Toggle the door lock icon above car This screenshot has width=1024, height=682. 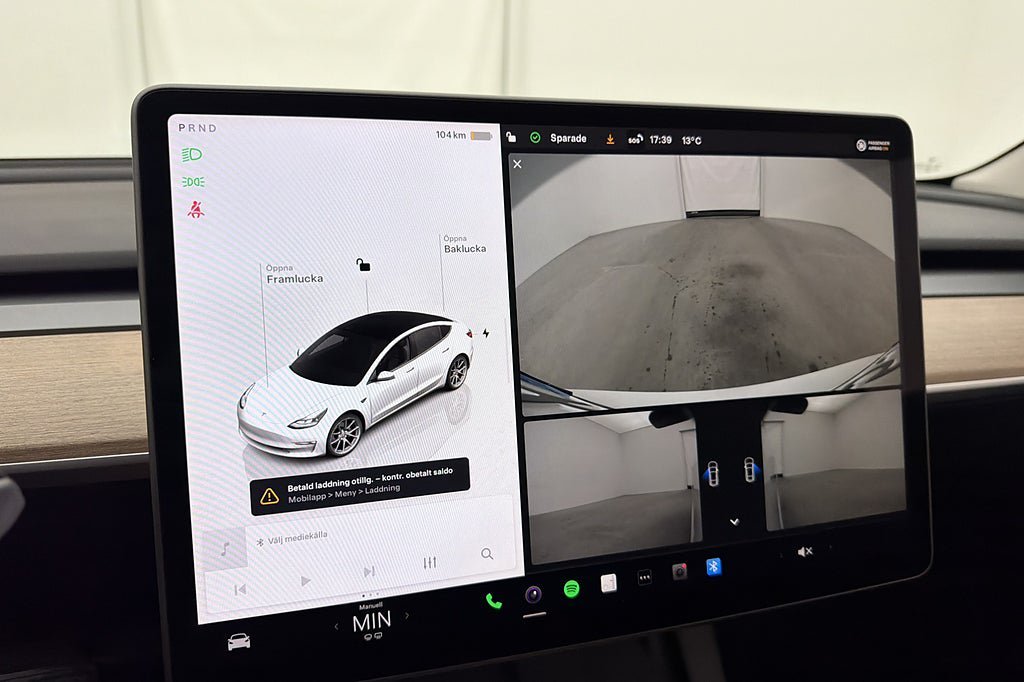coord(363,265)
